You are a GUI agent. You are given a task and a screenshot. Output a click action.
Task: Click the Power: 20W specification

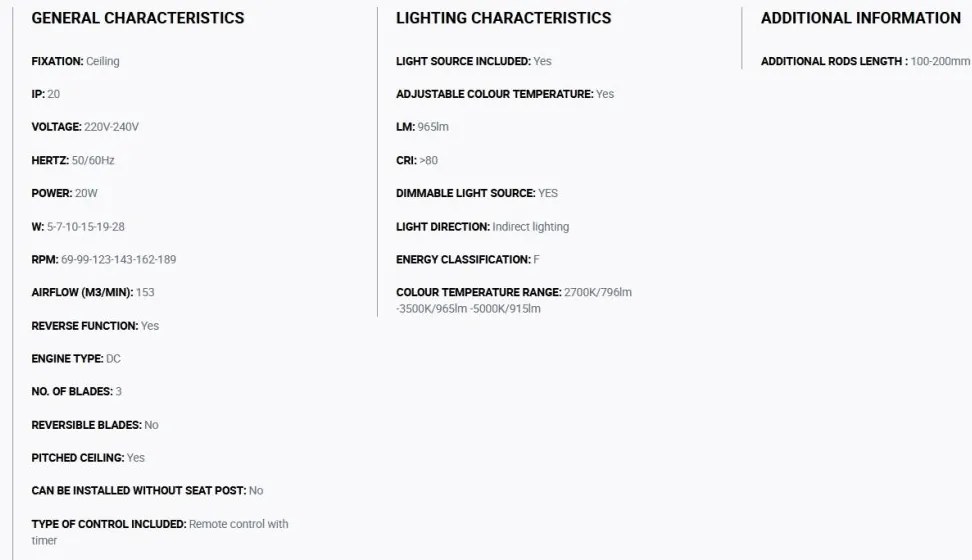point(64,193)
